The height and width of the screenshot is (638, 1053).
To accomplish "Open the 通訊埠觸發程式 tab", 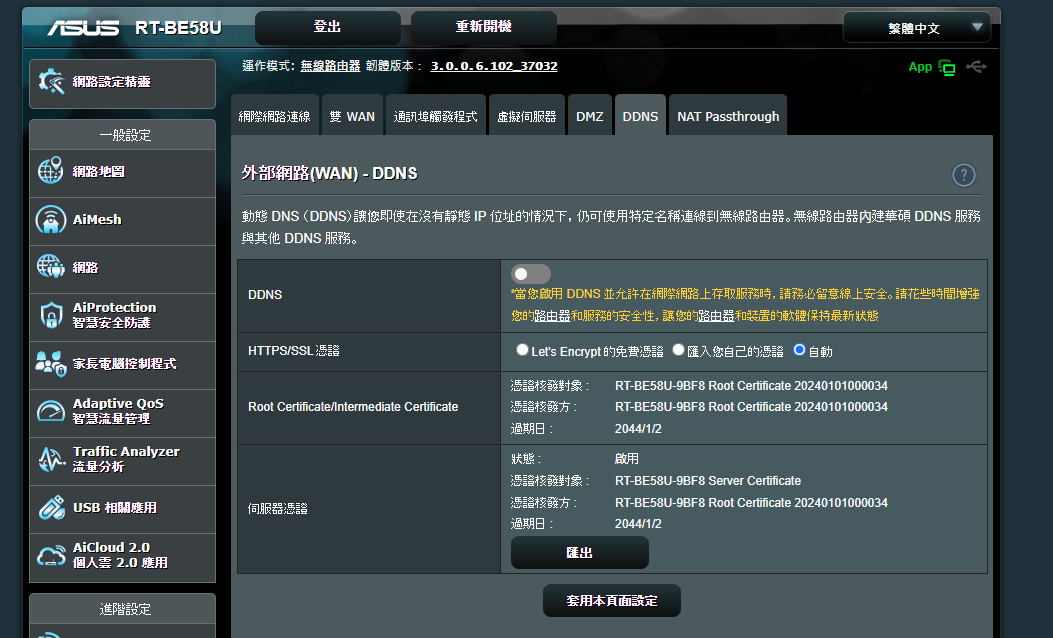I will pos(436,116).
